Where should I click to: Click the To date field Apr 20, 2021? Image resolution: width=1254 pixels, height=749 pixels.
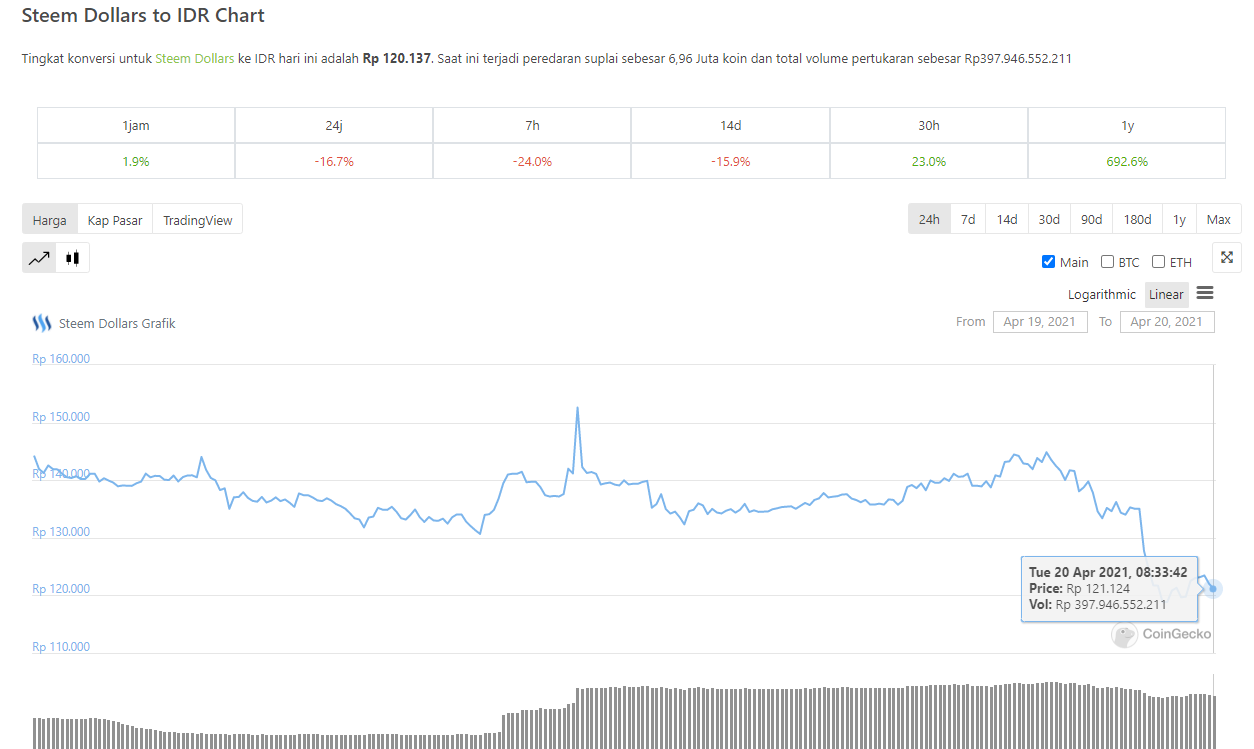click(1167, 322)
